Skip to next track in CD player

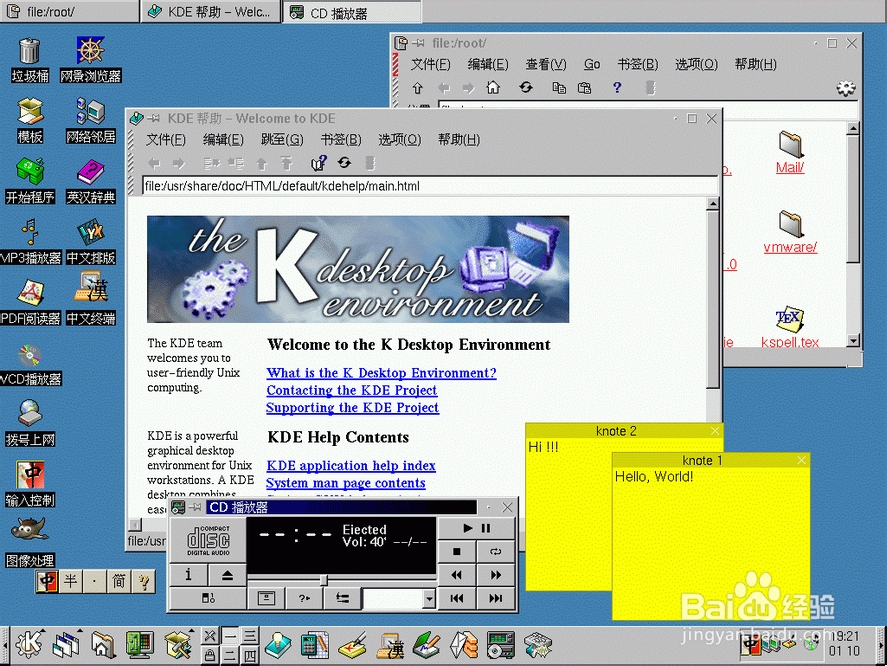pyautogui.click(x=496, y=598)
